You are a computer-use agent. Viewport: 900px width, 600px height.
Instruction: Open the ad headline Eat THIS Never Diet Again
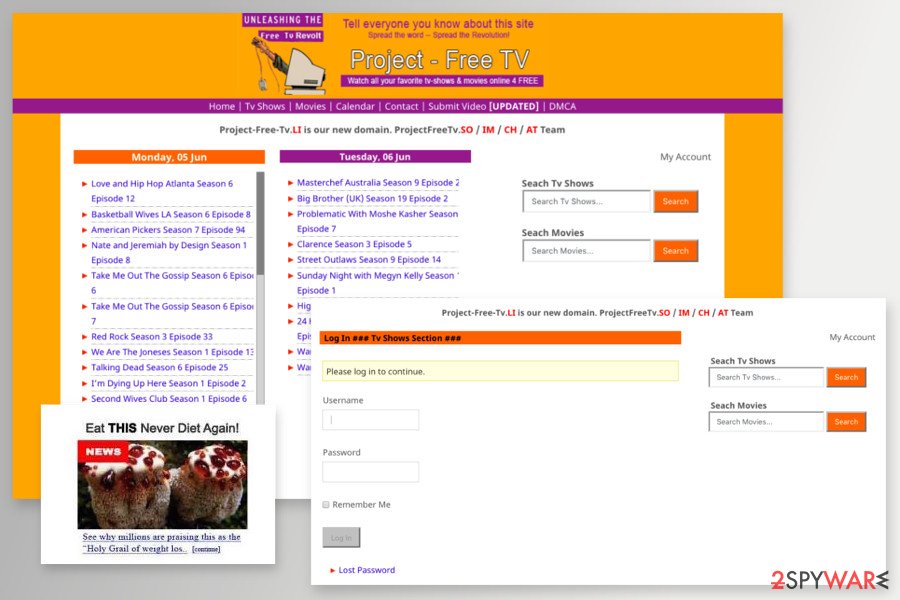point(162,428)
